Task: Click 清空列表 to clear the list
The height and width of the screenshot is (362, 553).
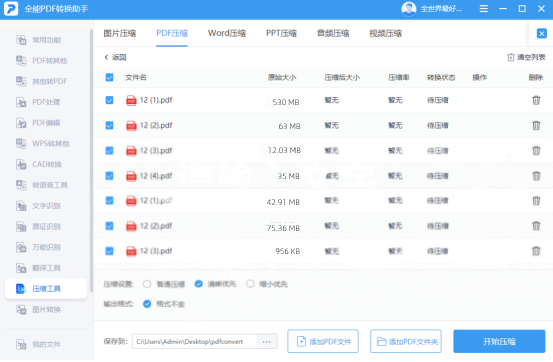Action: (526, 57)
